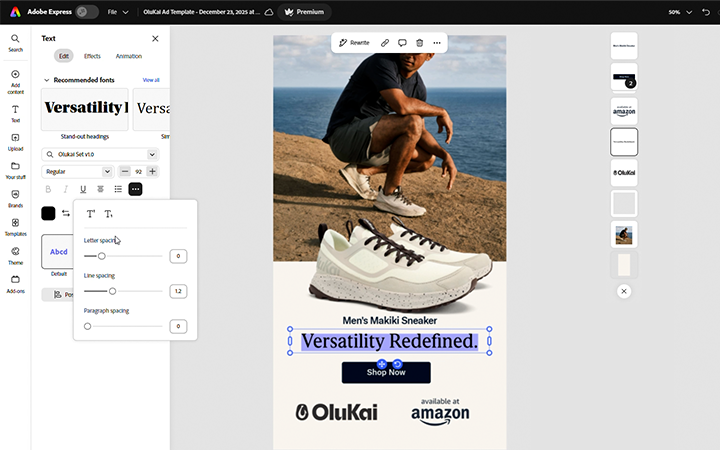Switch to the Animation tab
720x450 pixels.
(x=128, y=56)
